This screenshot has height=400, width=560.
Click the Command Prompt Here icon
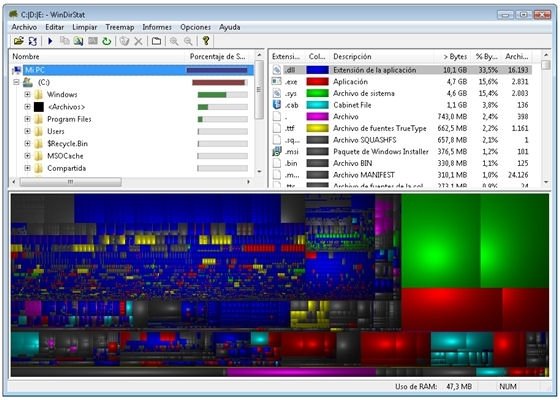[93, 41]
